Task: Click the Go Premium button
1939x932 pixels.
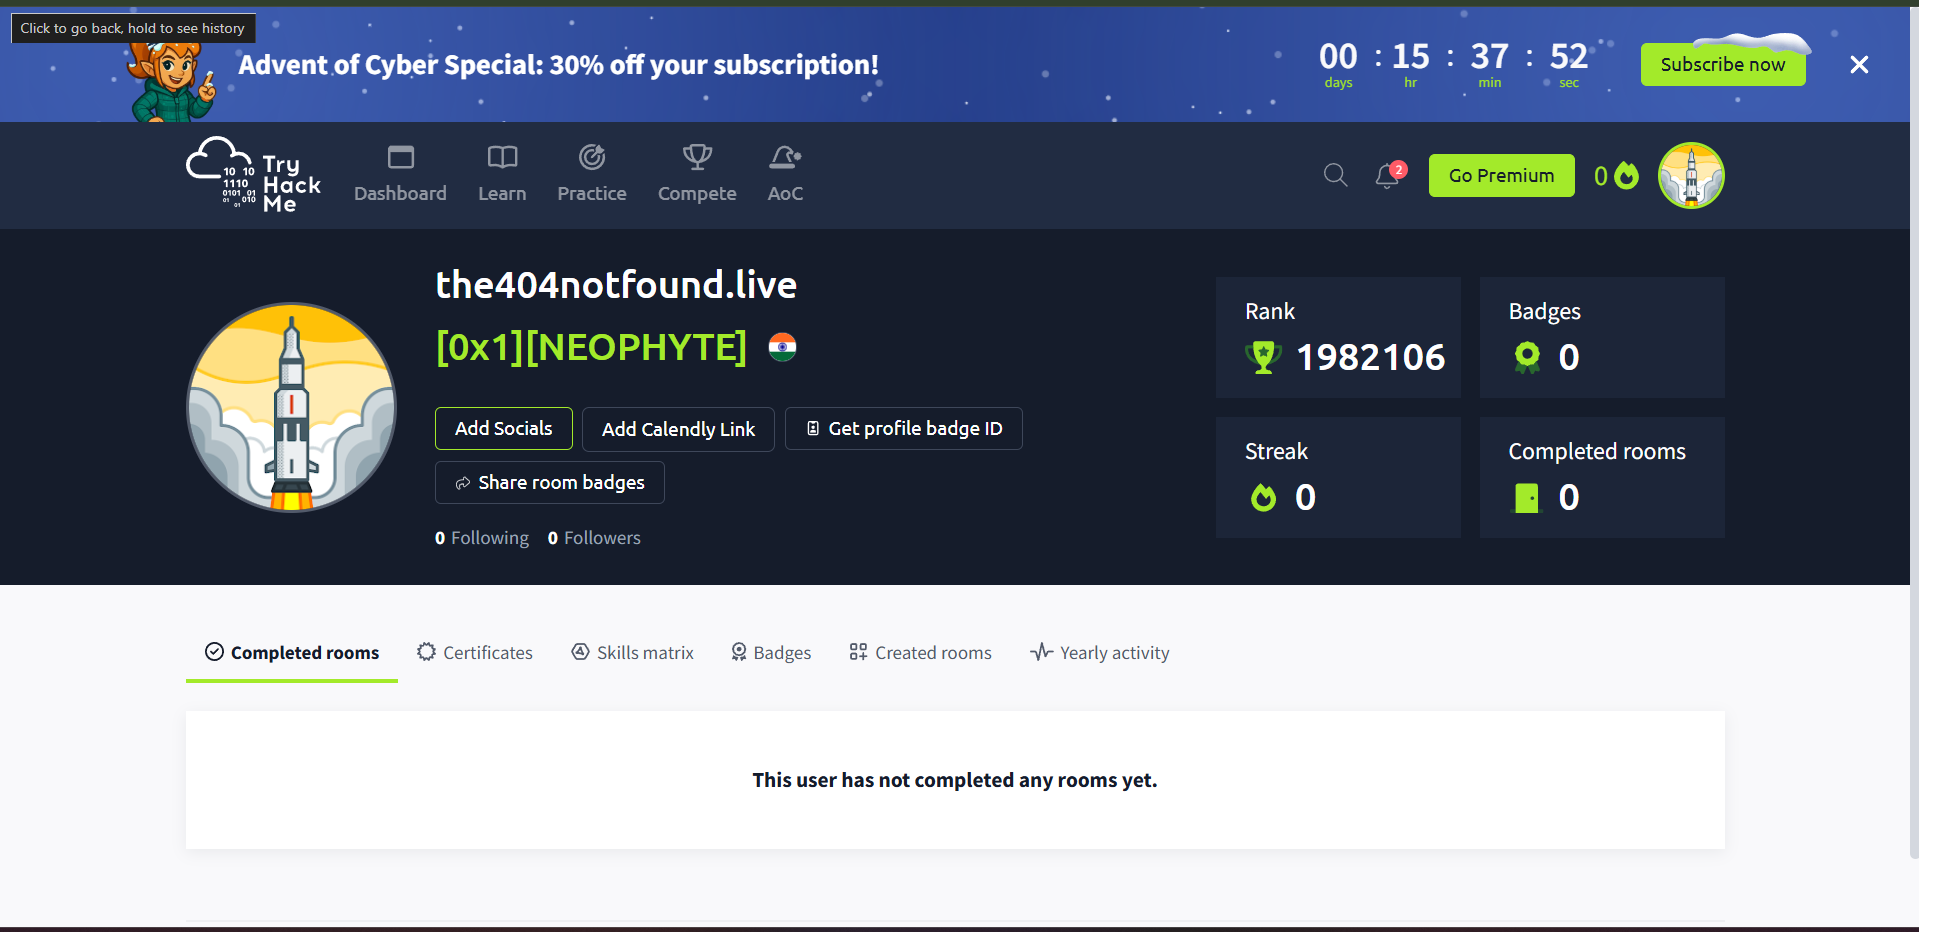Action: coord(1501,175)
